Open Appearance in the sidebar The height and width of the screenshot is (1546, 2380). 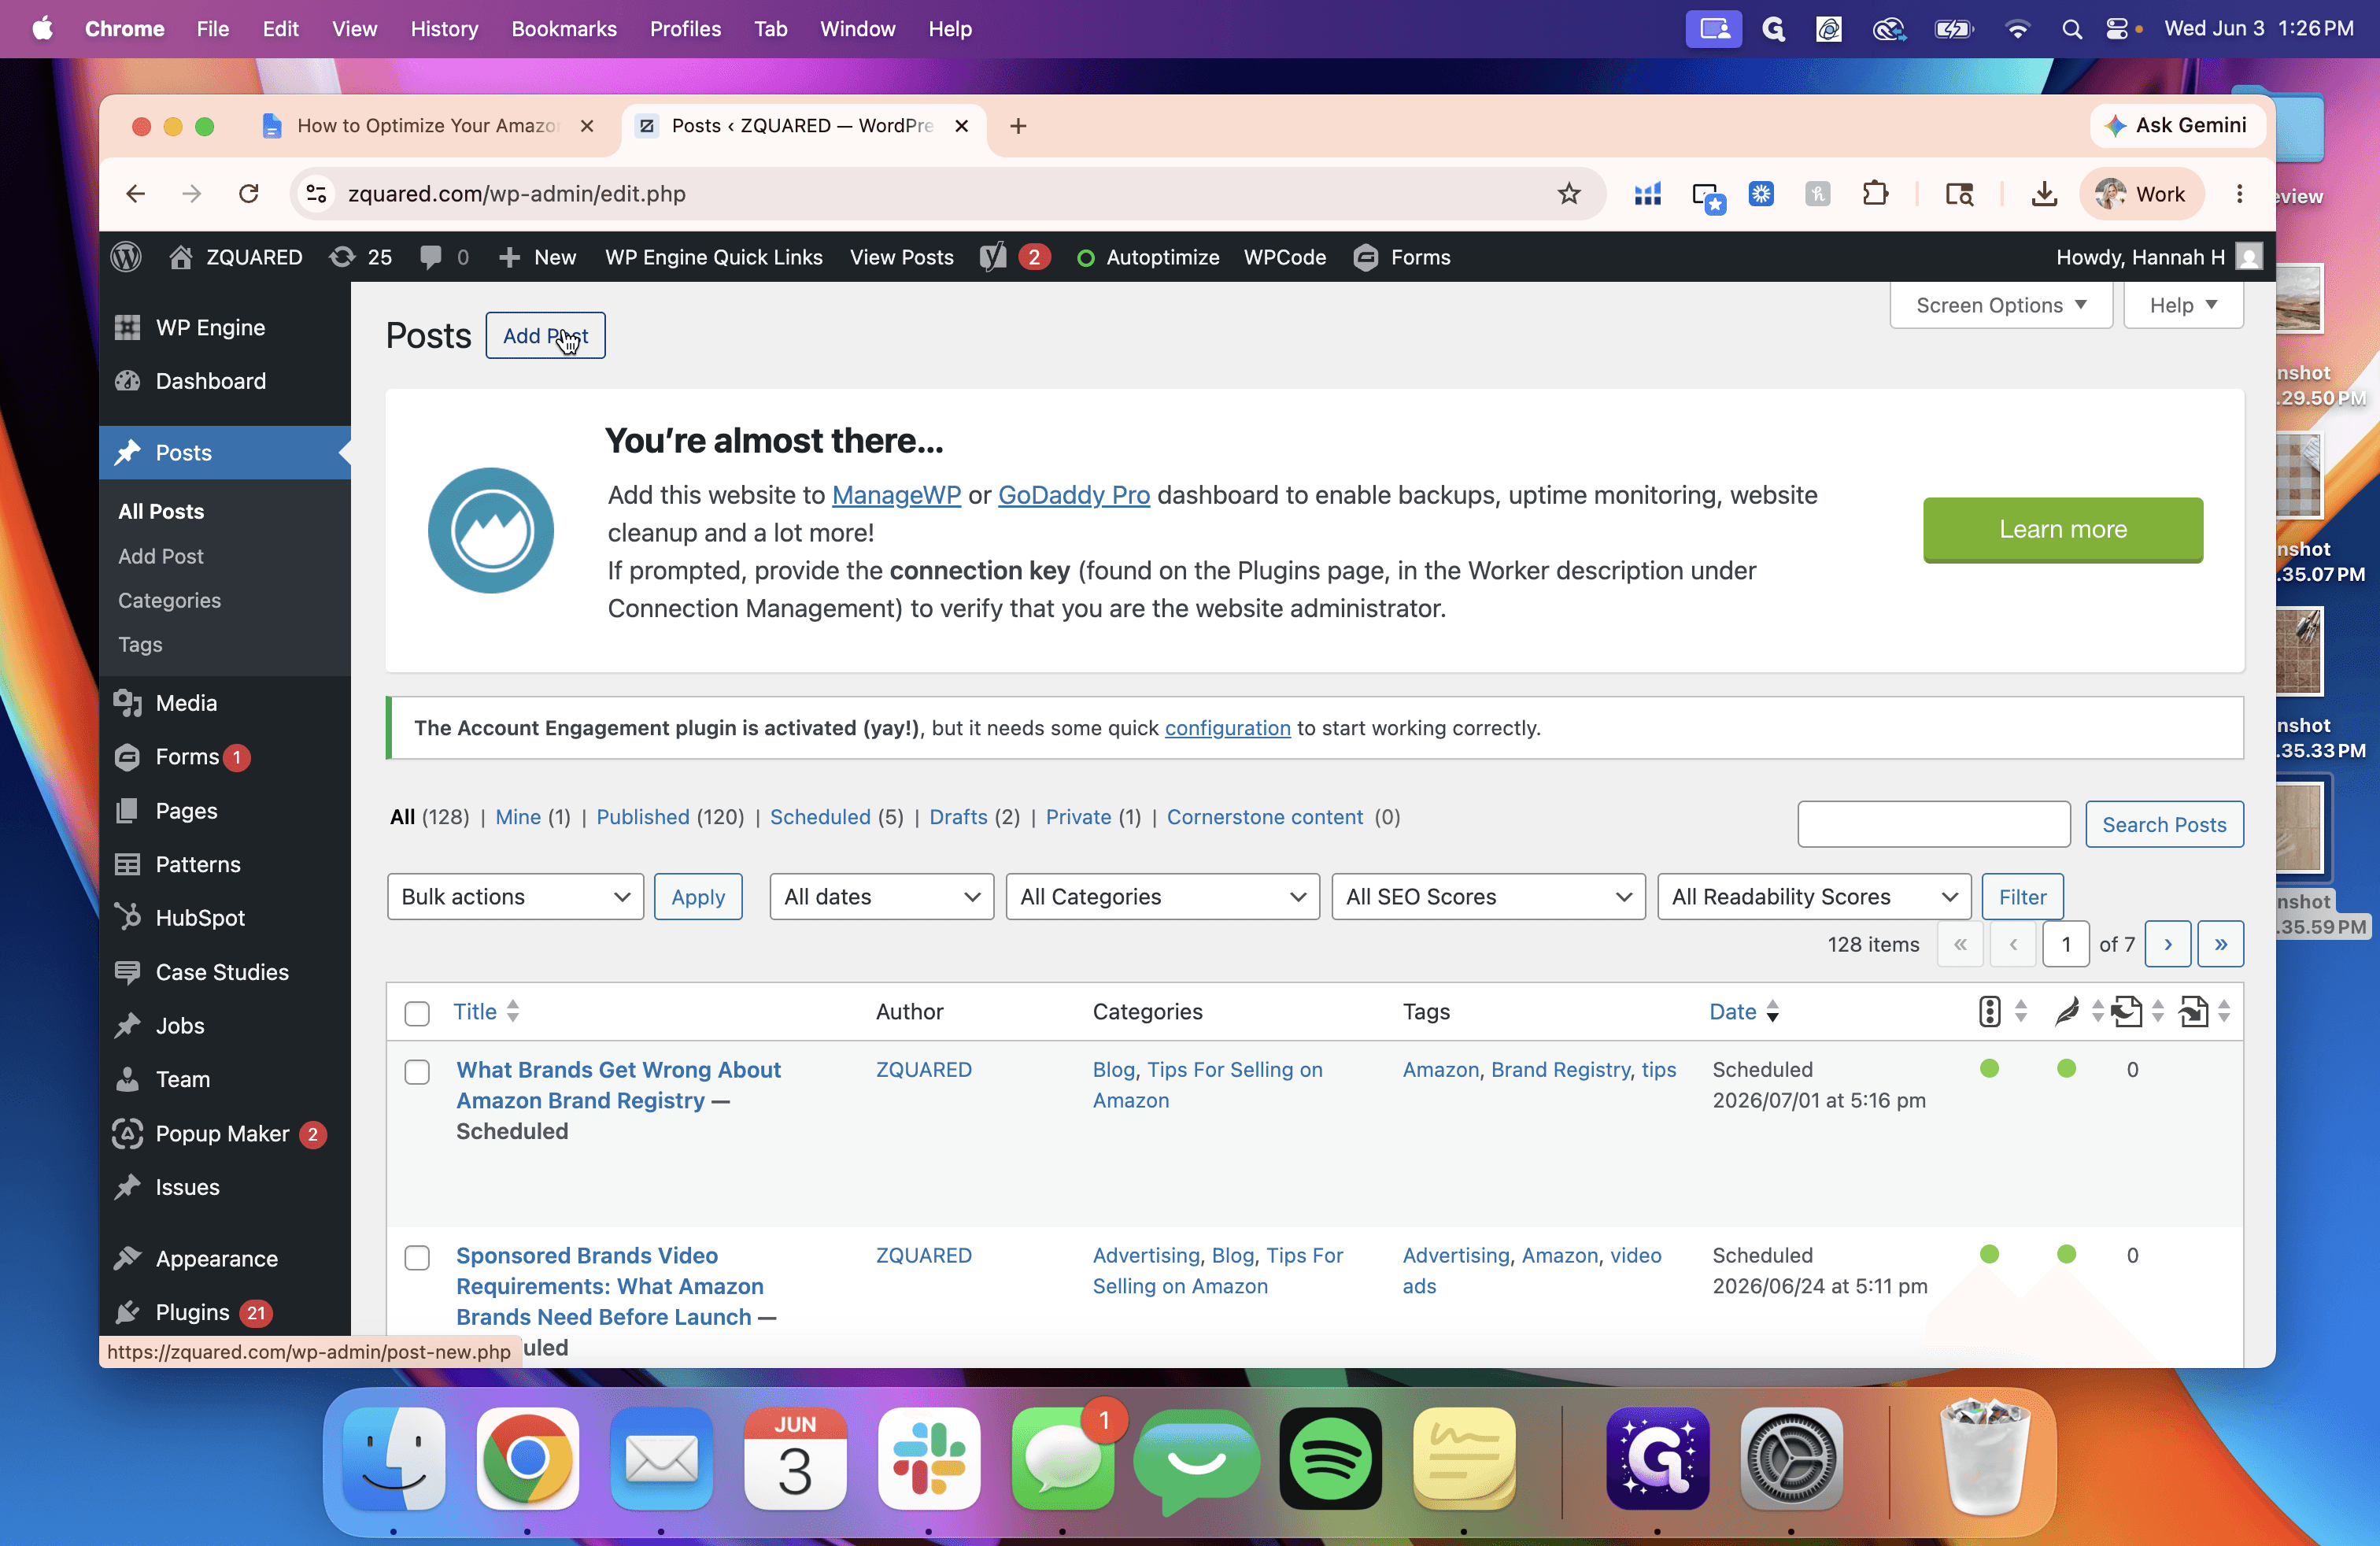click(216, 1258)
